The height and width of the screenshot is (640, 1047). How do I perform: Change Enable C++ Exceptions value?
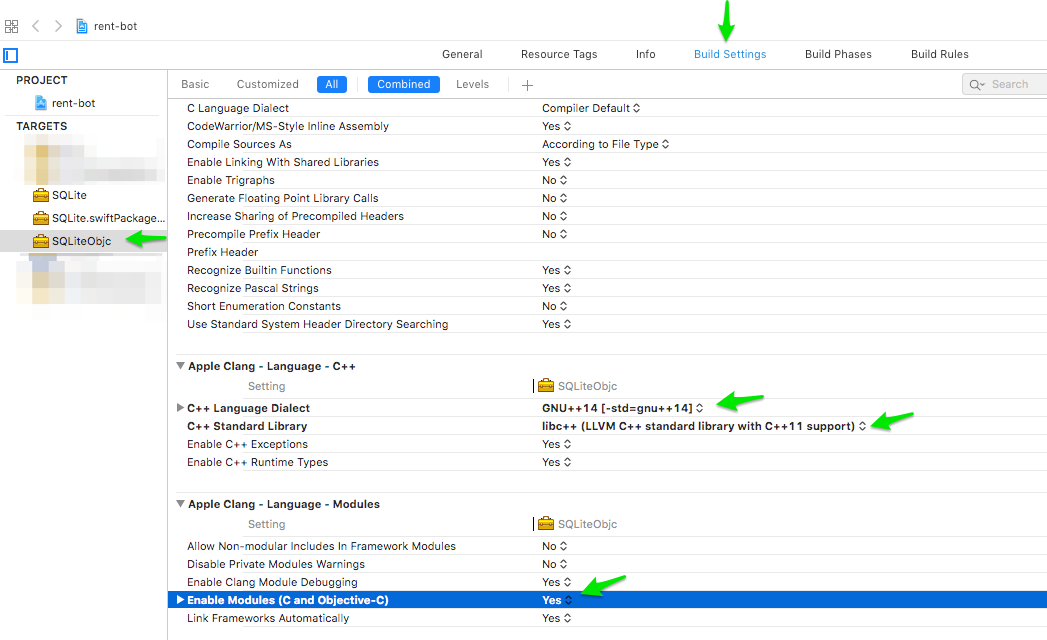(x=556, y=444)
